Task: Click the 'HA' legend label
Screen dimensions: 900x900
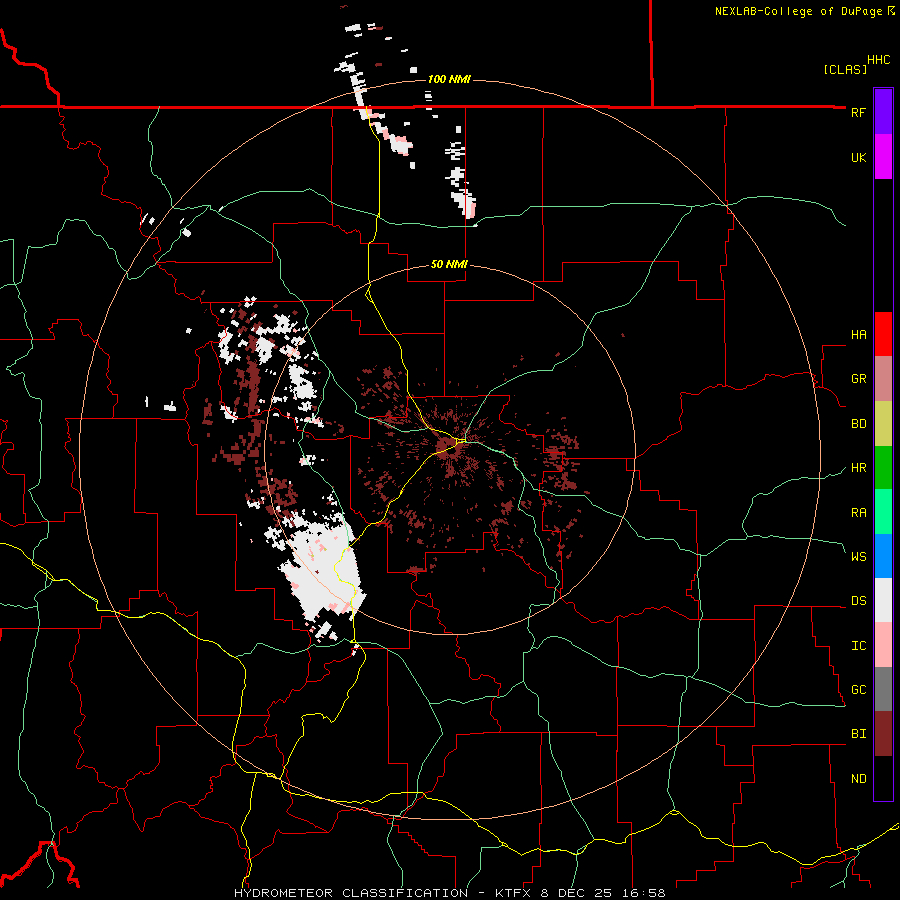Action: click(x=858, y=335)
